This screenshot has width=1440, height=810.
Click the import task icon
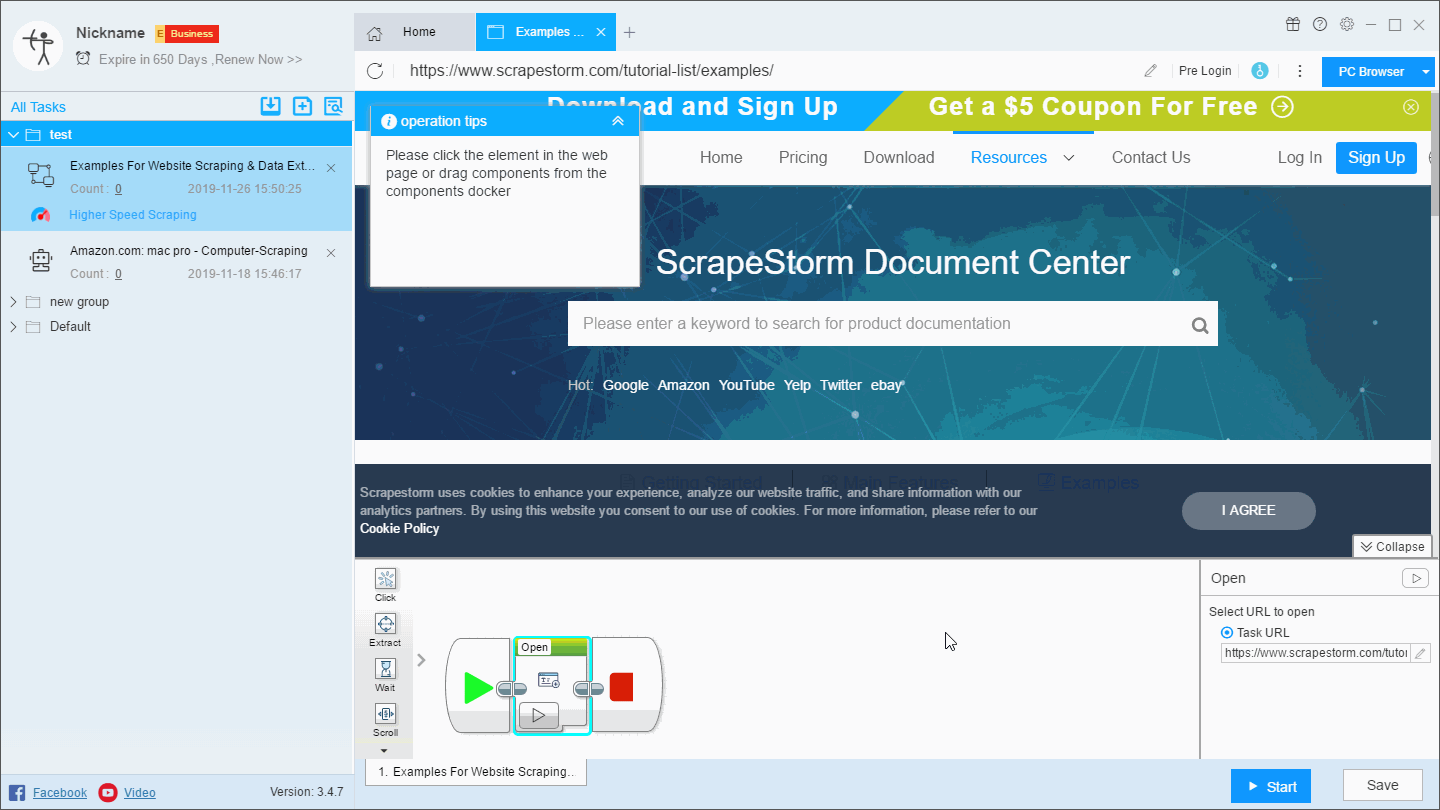pos(270,107)
